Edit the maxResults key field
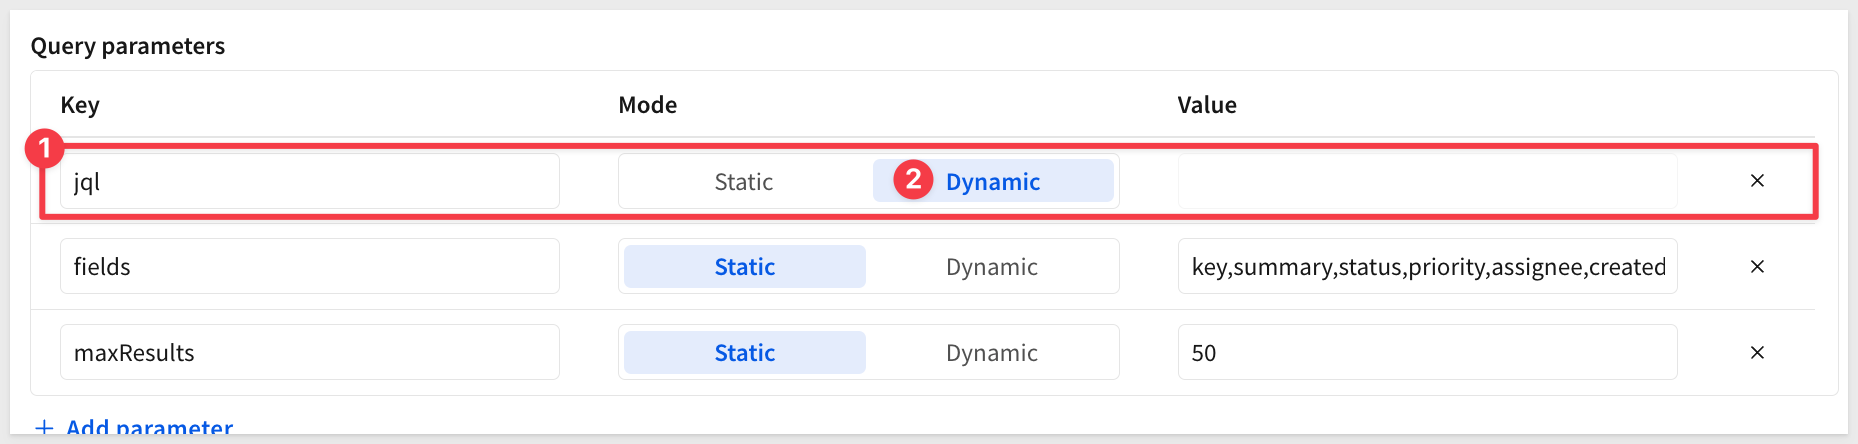 (310, 353)
